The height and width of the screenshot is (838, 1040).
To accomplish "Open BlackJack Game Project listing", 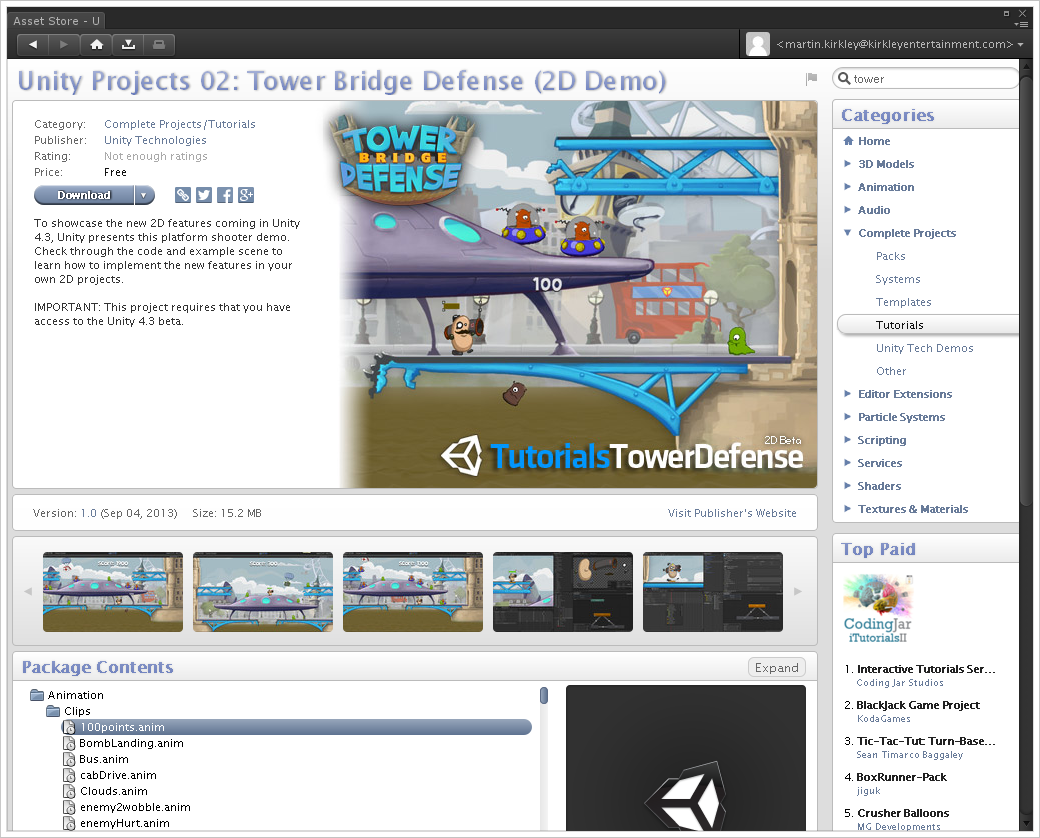I will click(x=918, y=705).
